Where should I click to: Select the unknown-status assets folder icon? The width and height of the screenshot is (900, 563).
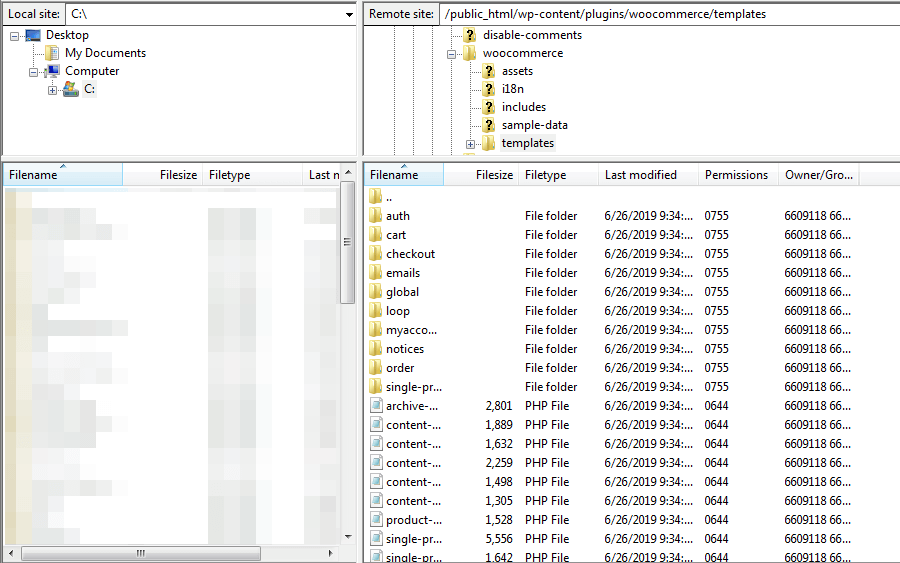[x=489, y=71]
